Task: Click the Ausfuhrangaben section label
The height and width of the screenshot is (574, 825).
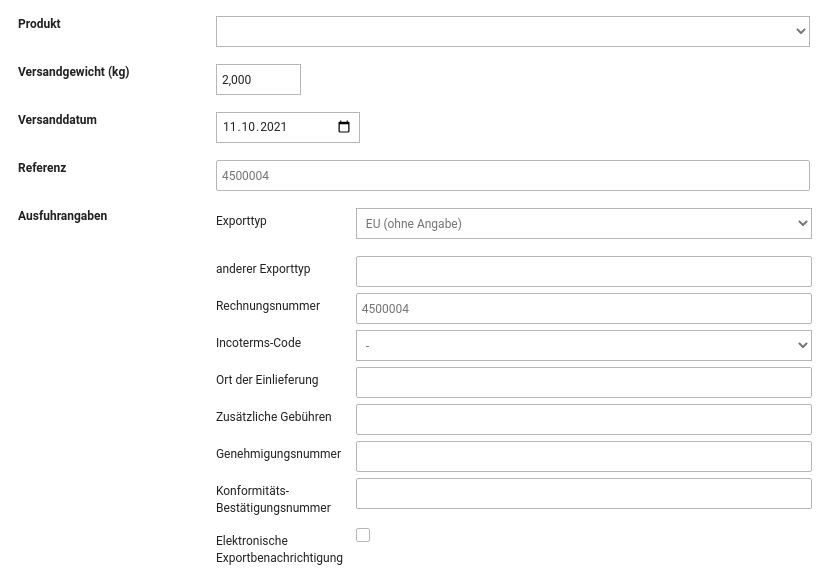Action: tap(62, 216)
